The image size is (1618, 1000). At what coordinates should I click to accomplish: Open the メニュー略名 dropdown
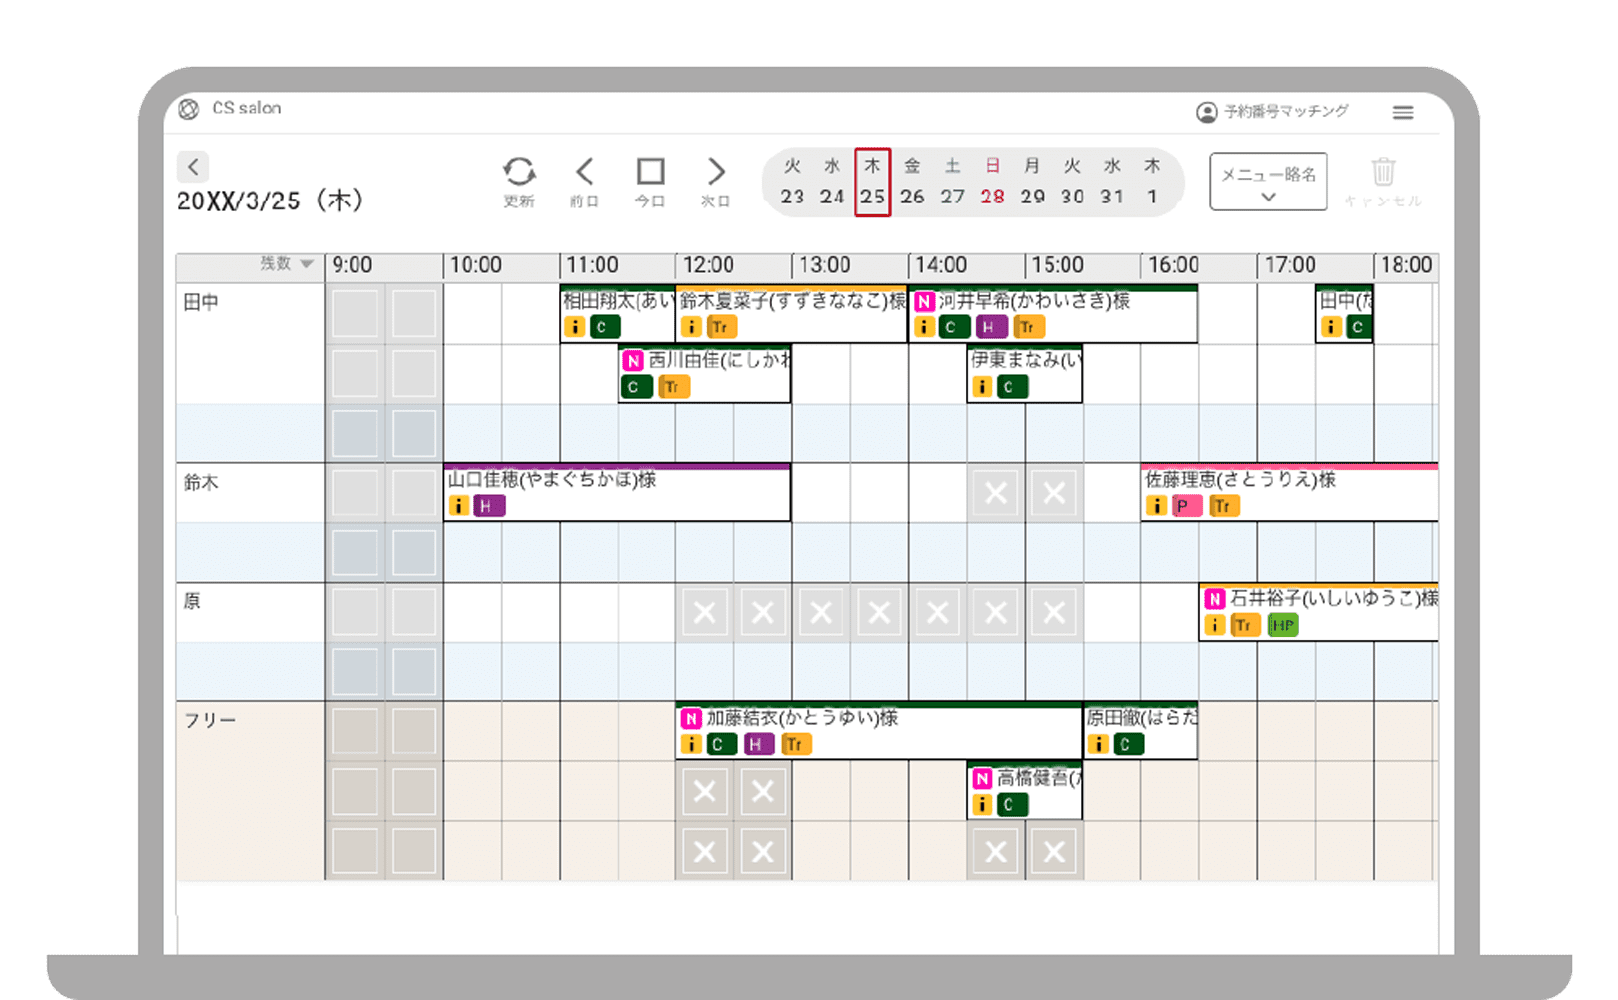(1268, 182)
